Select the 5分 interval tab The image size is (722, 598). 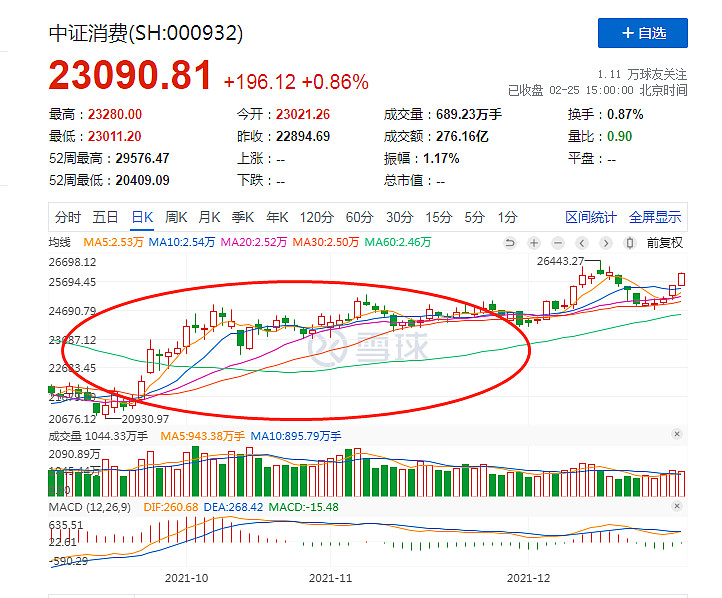[x=474, y=217]
